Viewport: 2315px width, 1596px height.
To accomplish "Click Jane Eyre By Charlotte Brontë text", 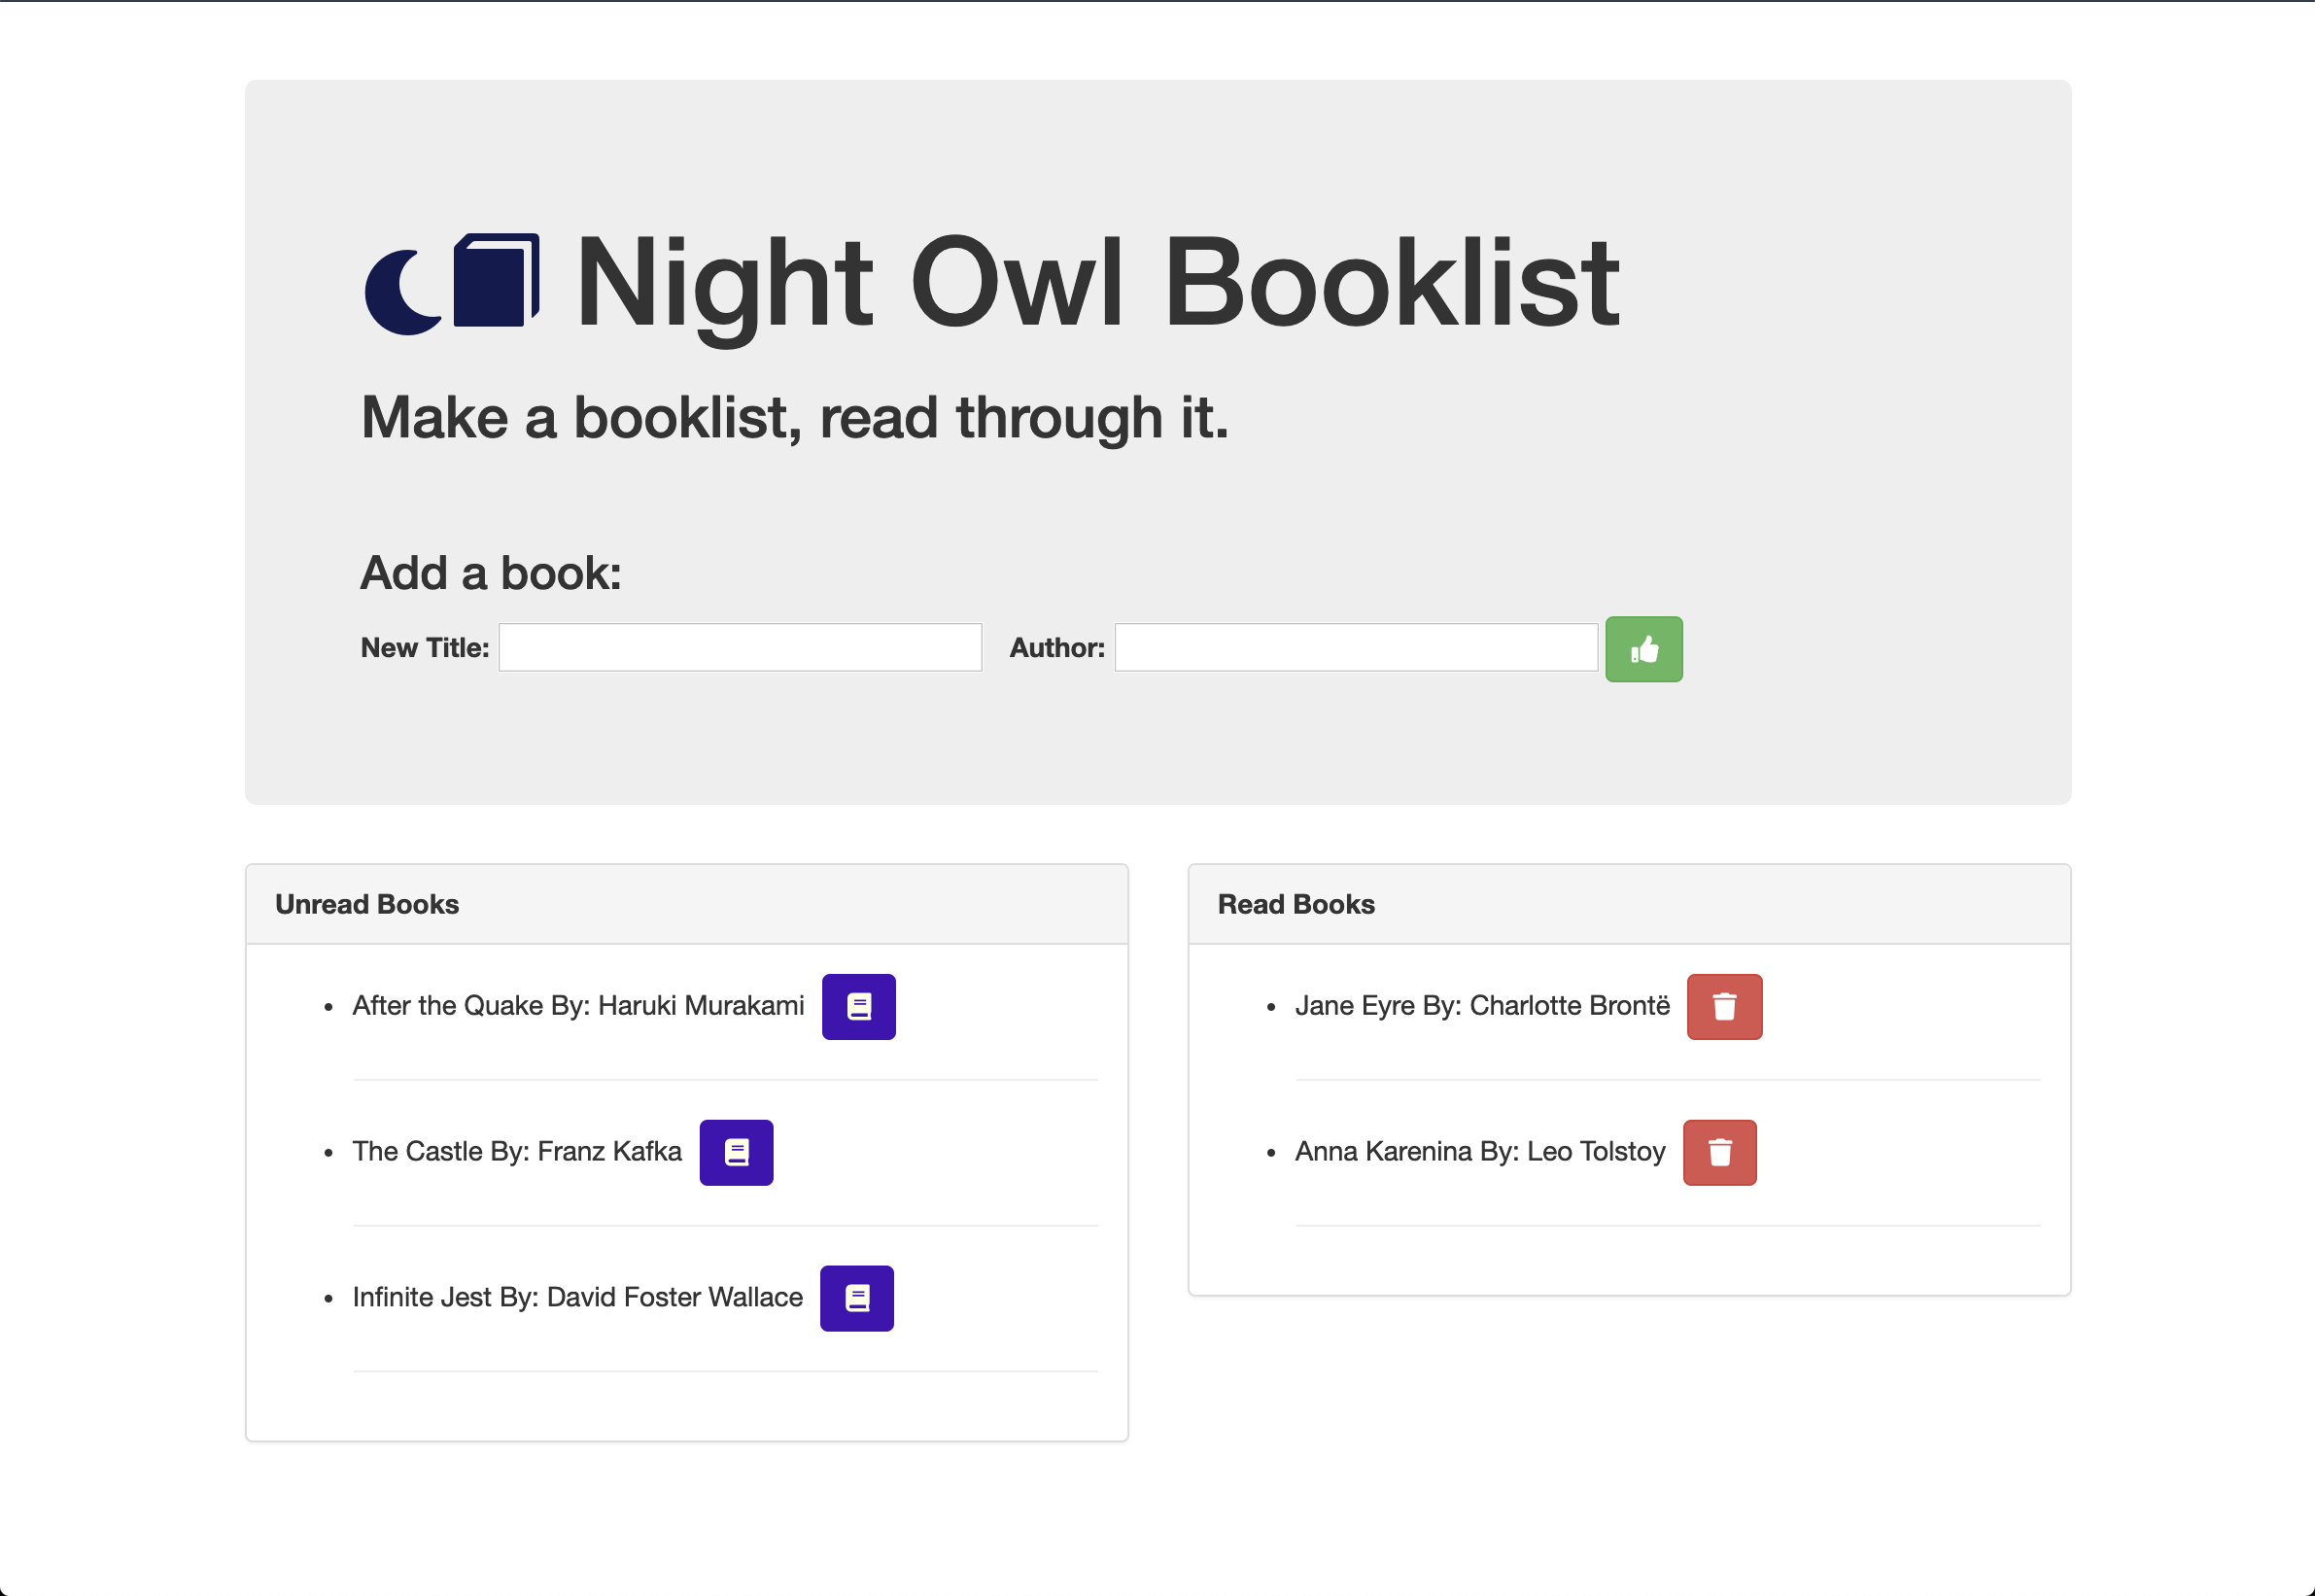I will (1481, 1006).
